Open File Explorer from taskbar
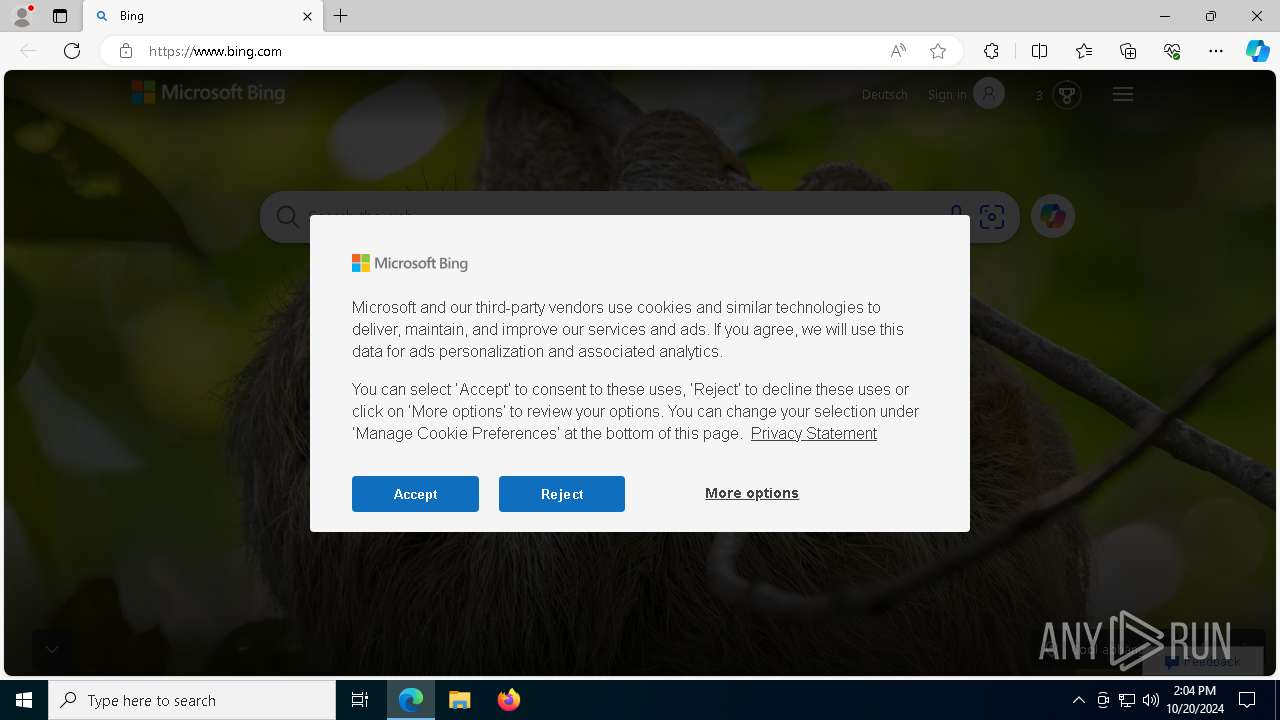Image resolution: width=1280 pixels, height=720 pixels. click(x=459, y=700)
